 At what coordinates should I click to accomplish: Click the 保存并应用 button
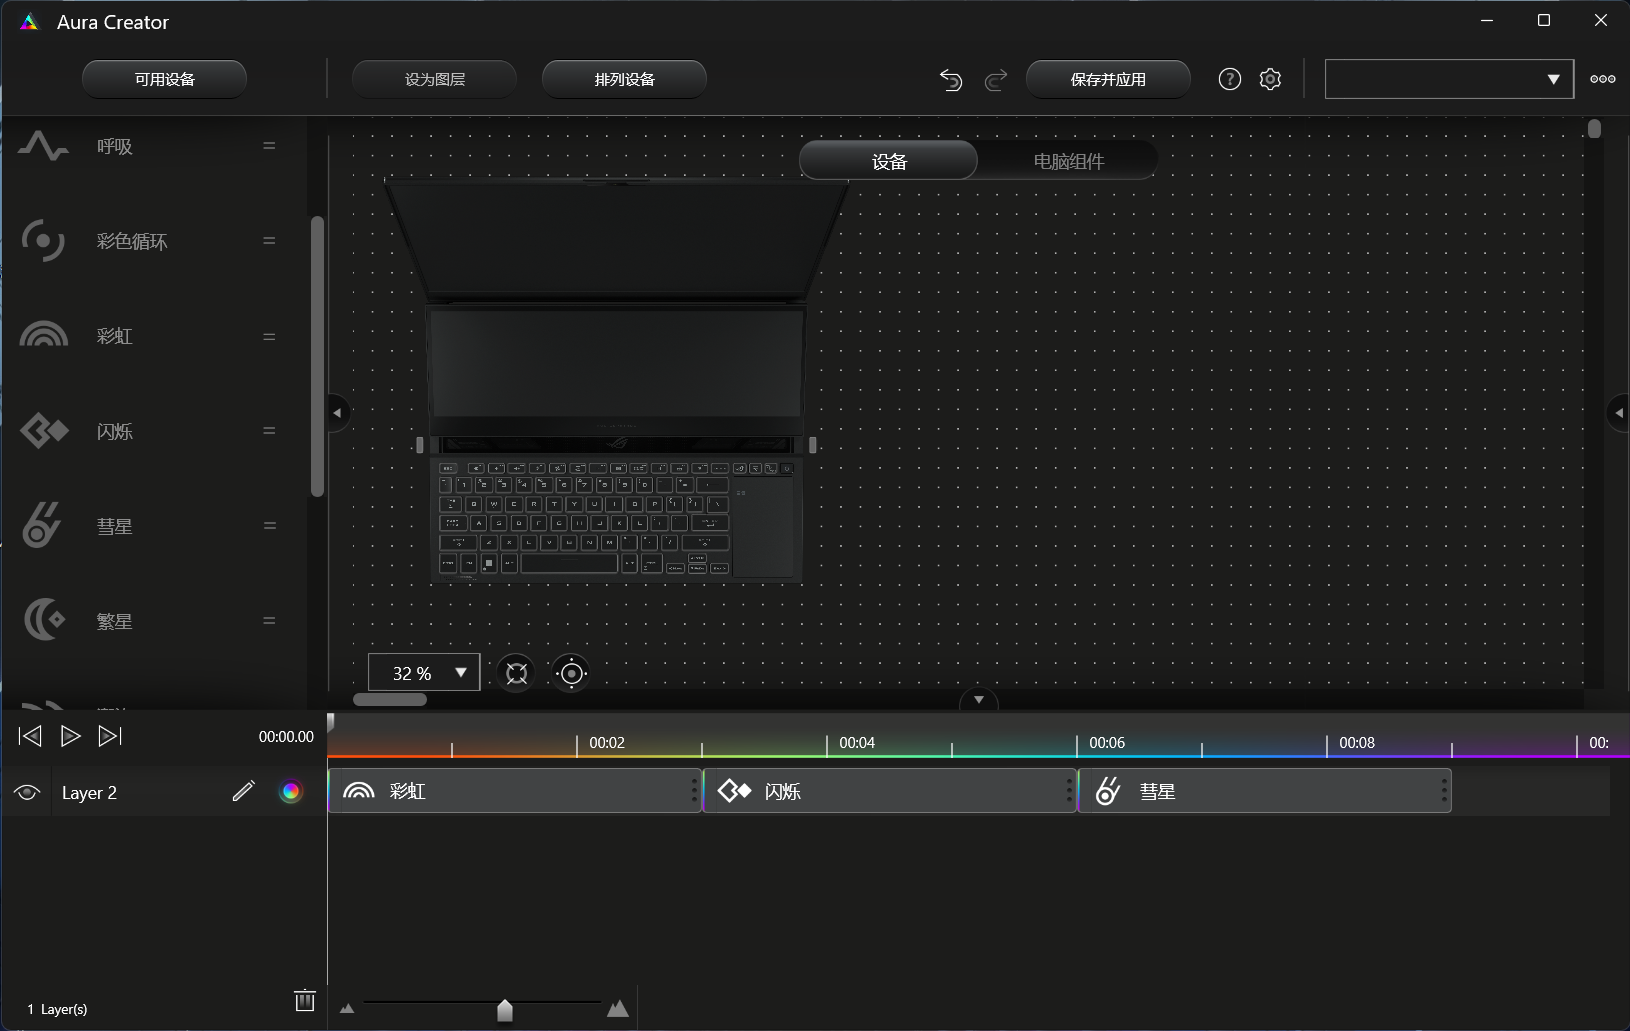point(1109,79)
